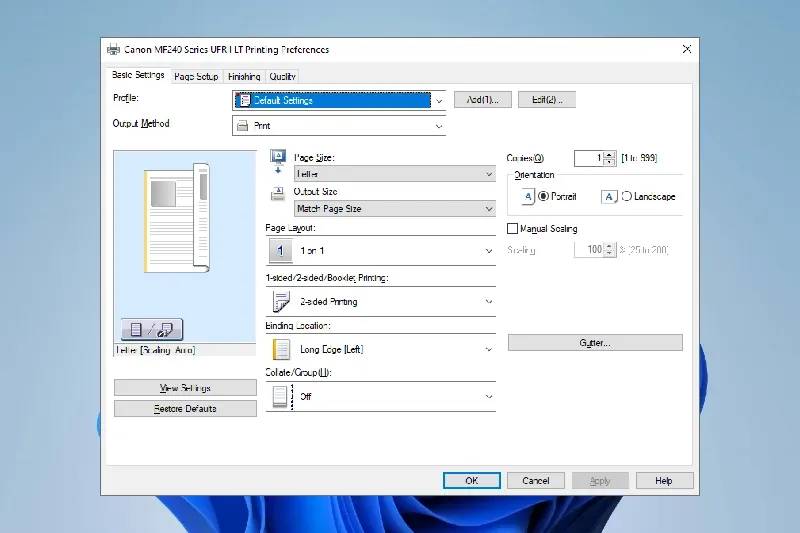
Task: Open the Finishing tab
Action: [x=244, y=77]
